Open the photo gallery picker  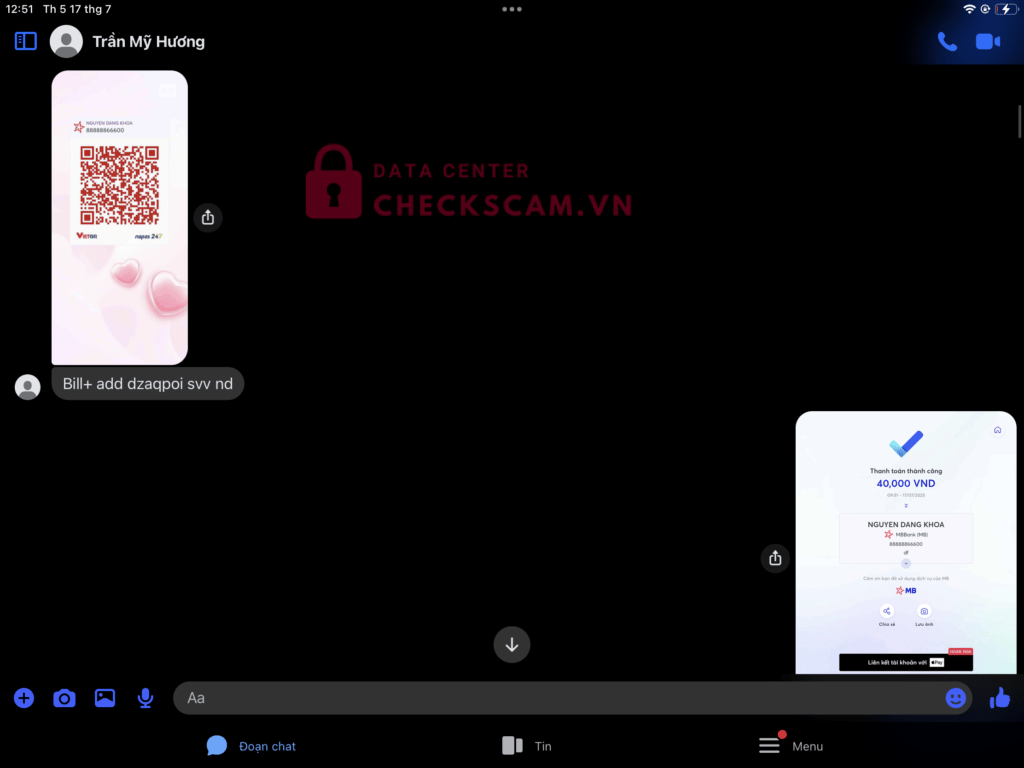pyautogui.click(x=104, y=698)
